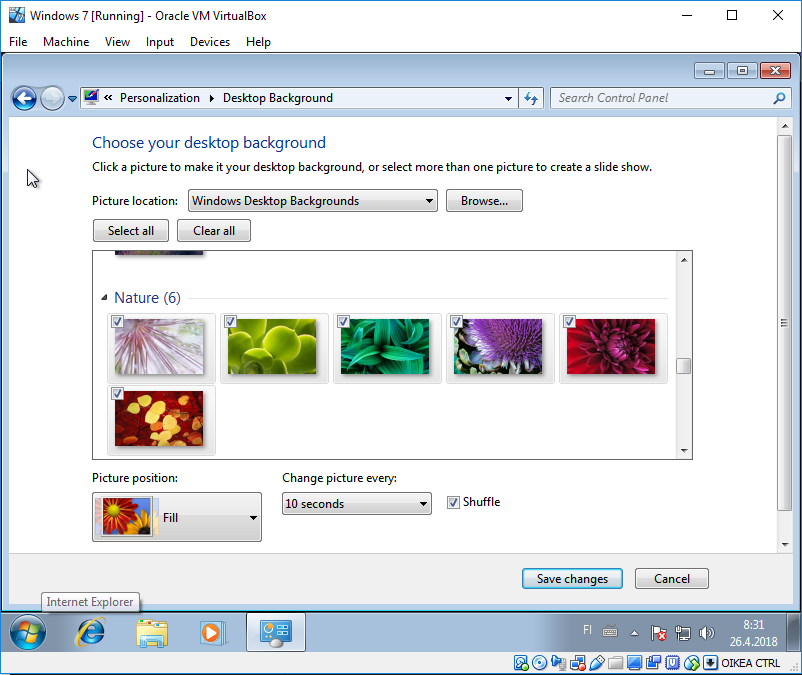Viewport: 802px width, 675px height.
Task: Collapse the Nature (6) group
Action: click(104, 298)
